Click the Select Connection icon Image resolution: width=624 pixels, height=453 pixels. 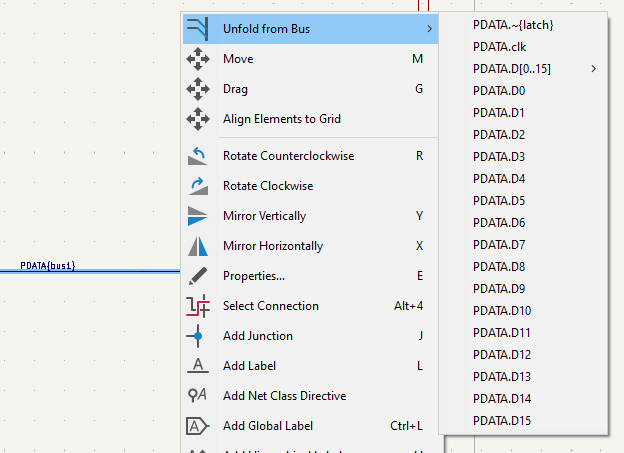(x=198, y=306)
